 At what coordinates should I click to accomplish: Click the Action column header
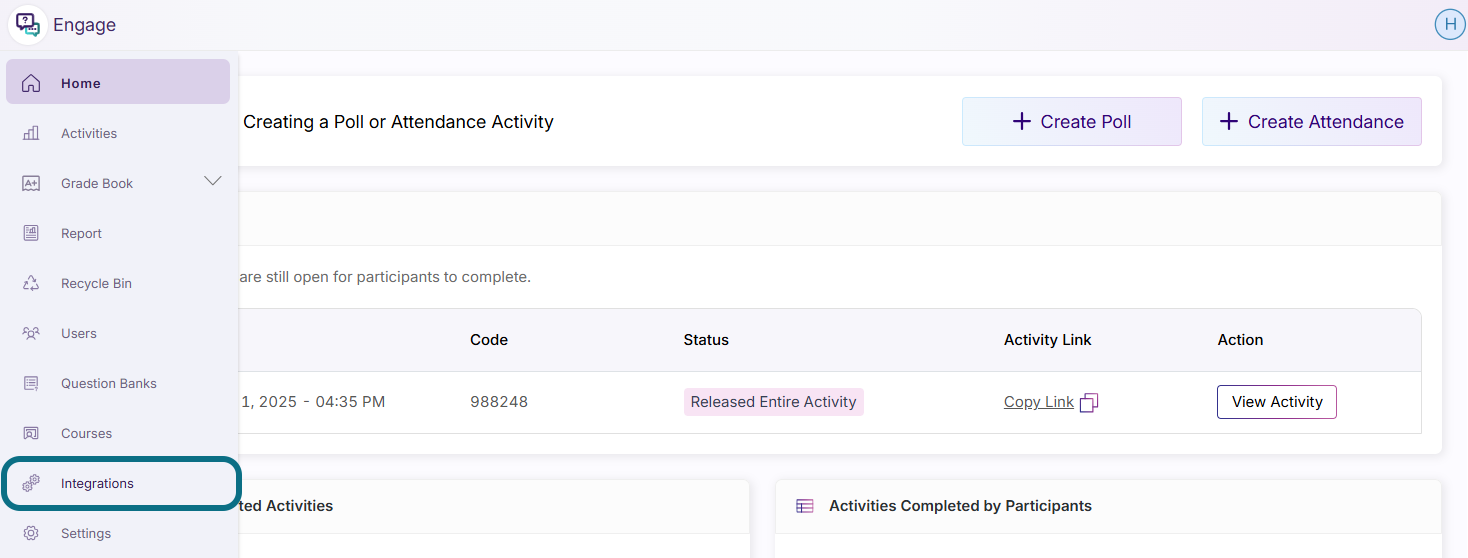coord(1240,340)
